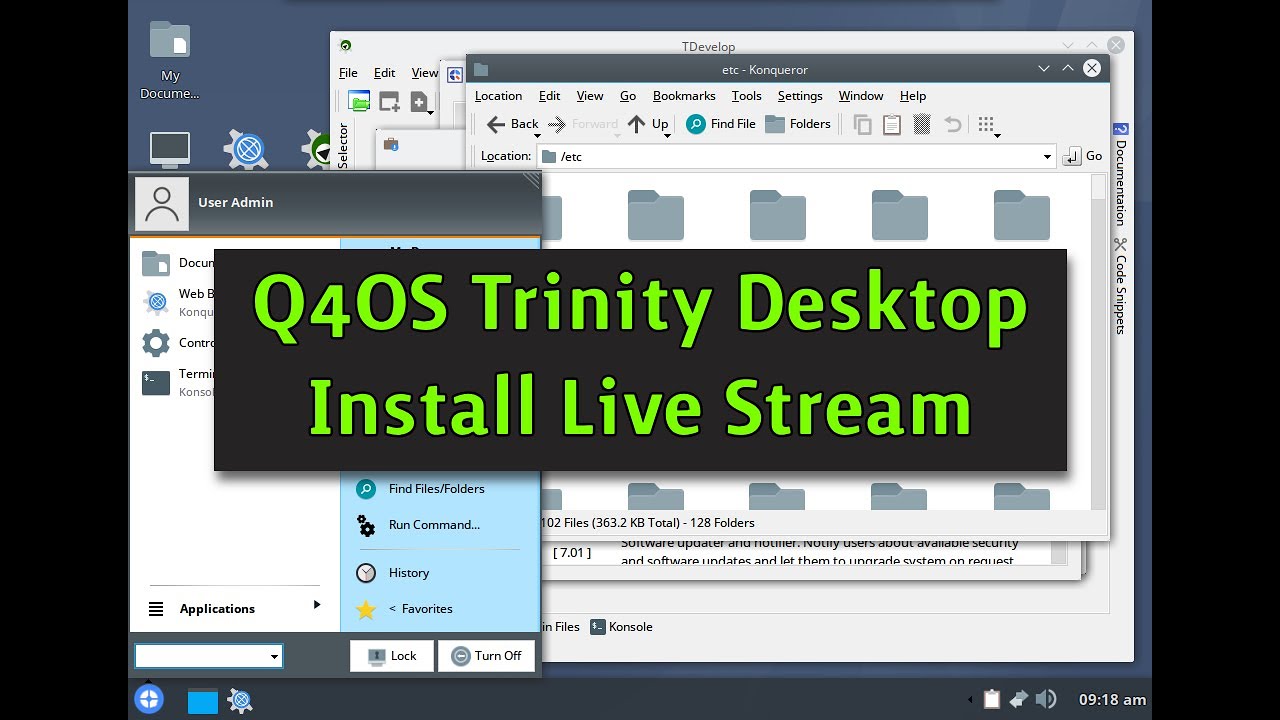
Task: Click the Q4OS start button in taskbar
Action: [149, 699]
